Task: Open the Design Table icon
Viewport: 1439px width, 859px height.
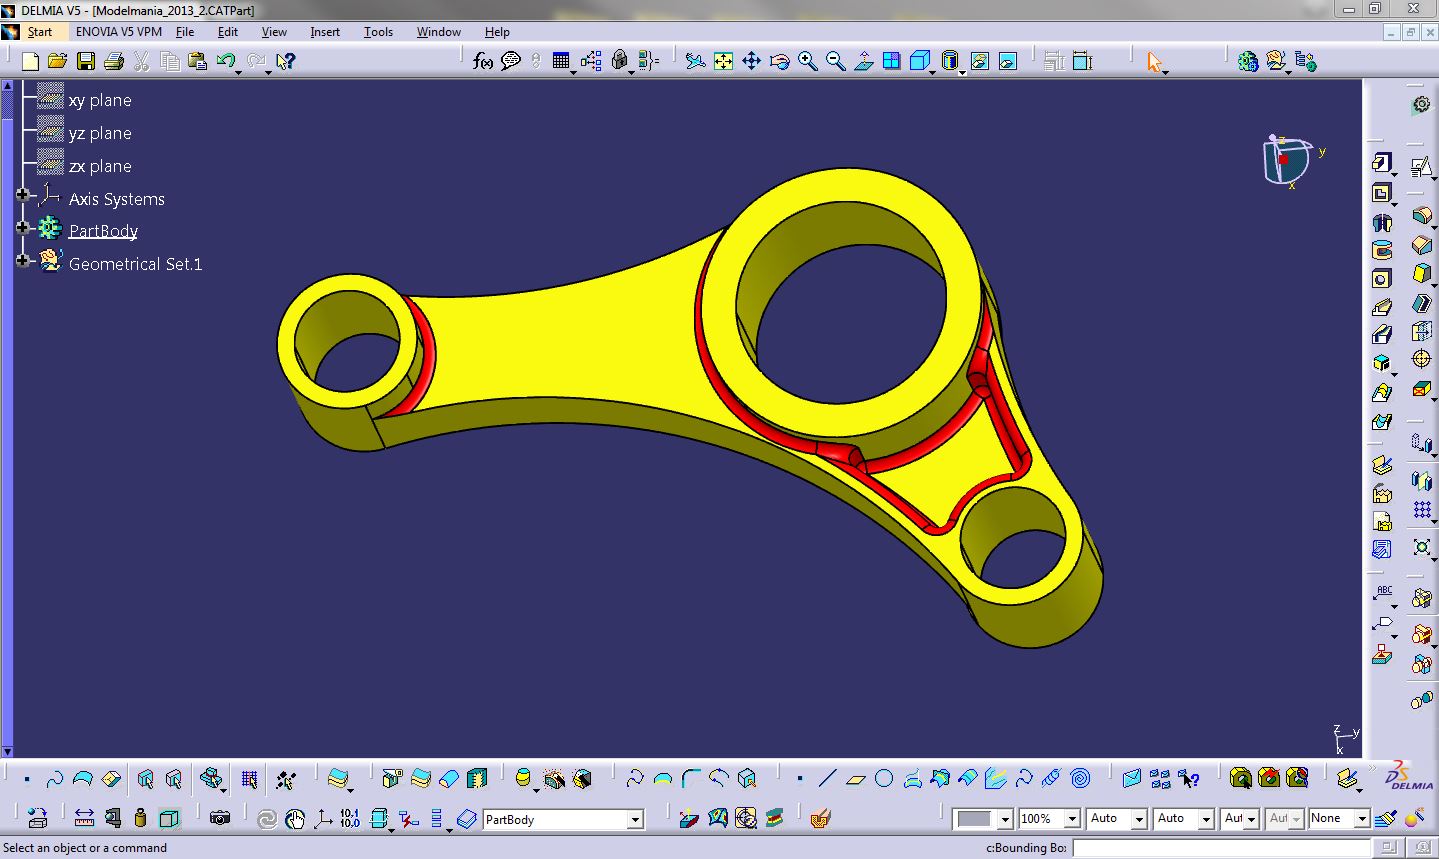Action: (x=561, y=61)
